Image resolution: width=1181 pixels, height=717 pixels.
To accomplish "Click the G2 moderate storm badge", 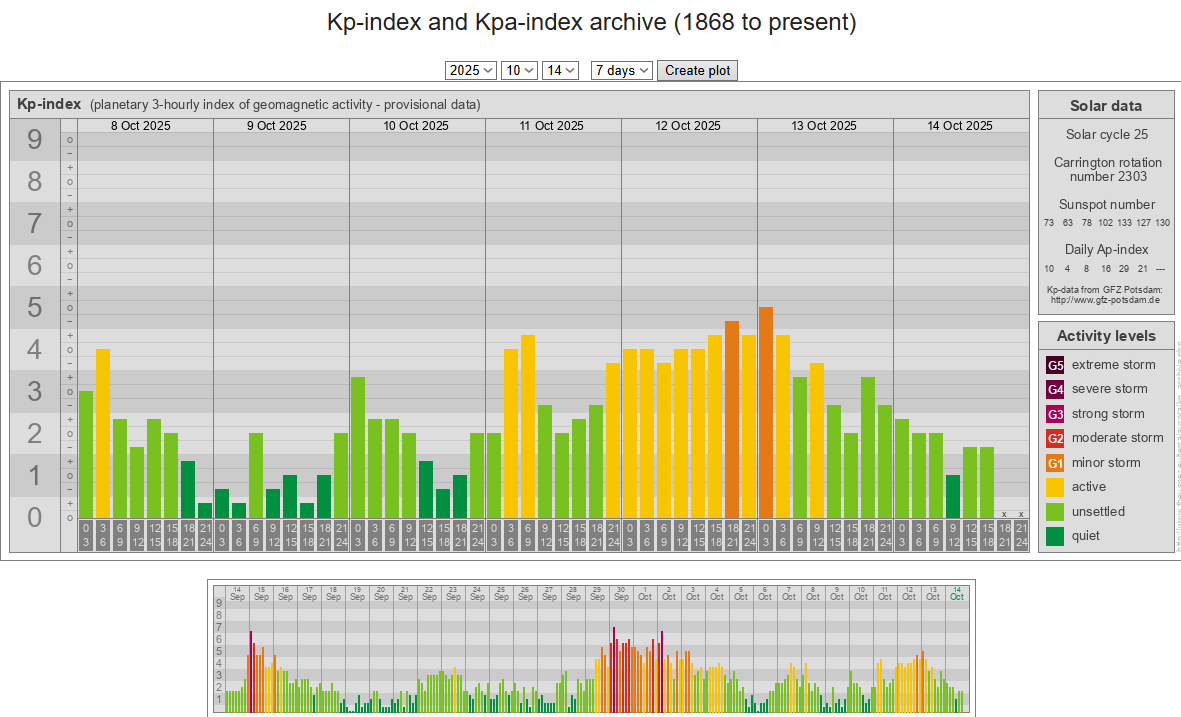I will [x=1055, y=438].
